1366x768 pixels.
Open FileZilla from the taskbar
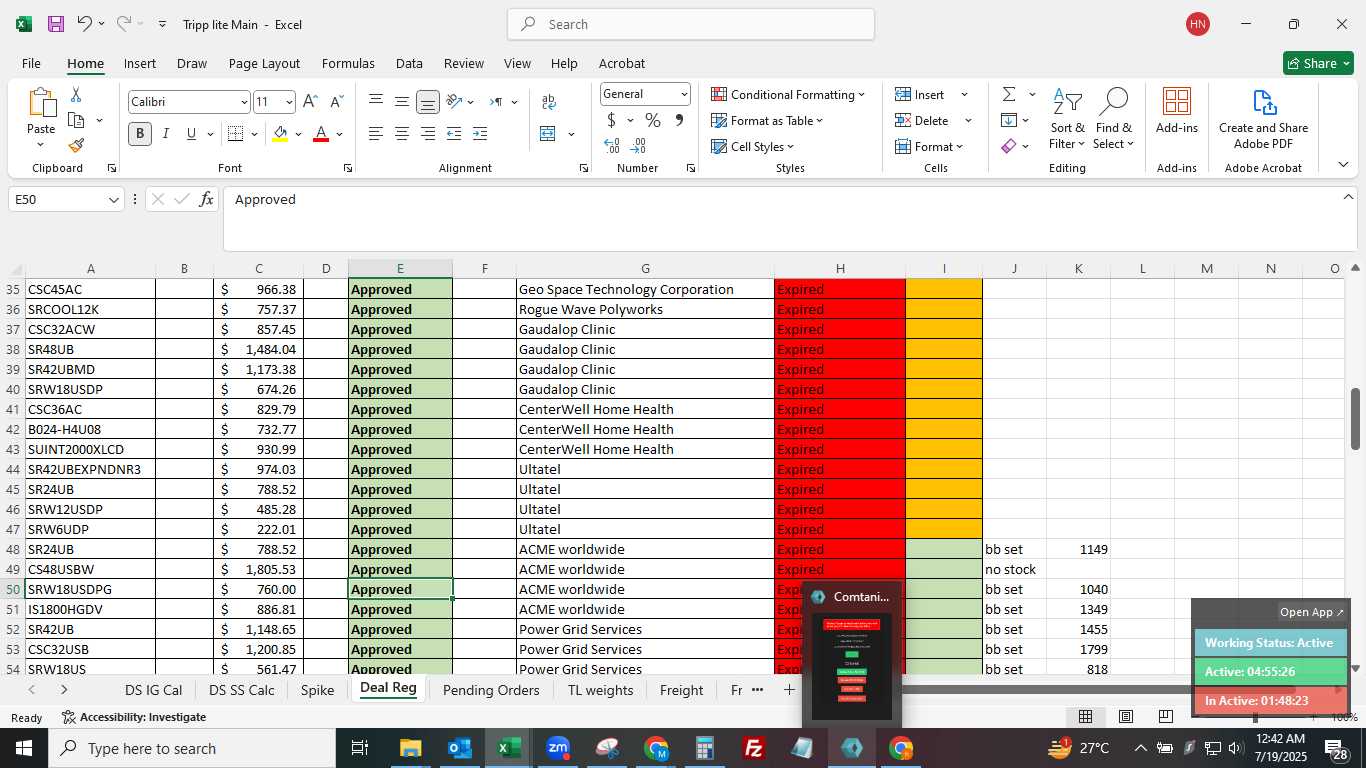(x=754, y=748)
